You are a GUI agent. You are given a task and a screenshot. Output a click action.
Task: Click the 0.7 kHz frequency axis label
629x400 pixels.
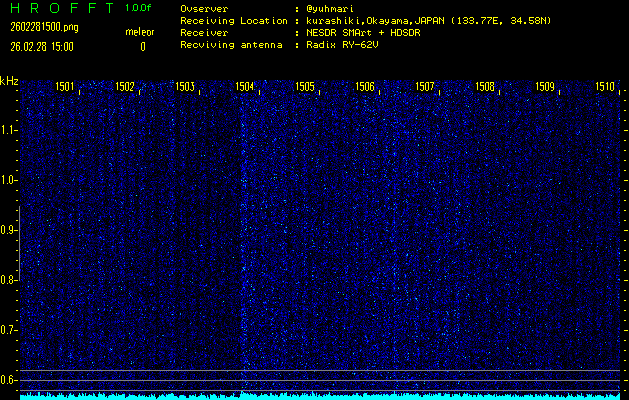9,330
